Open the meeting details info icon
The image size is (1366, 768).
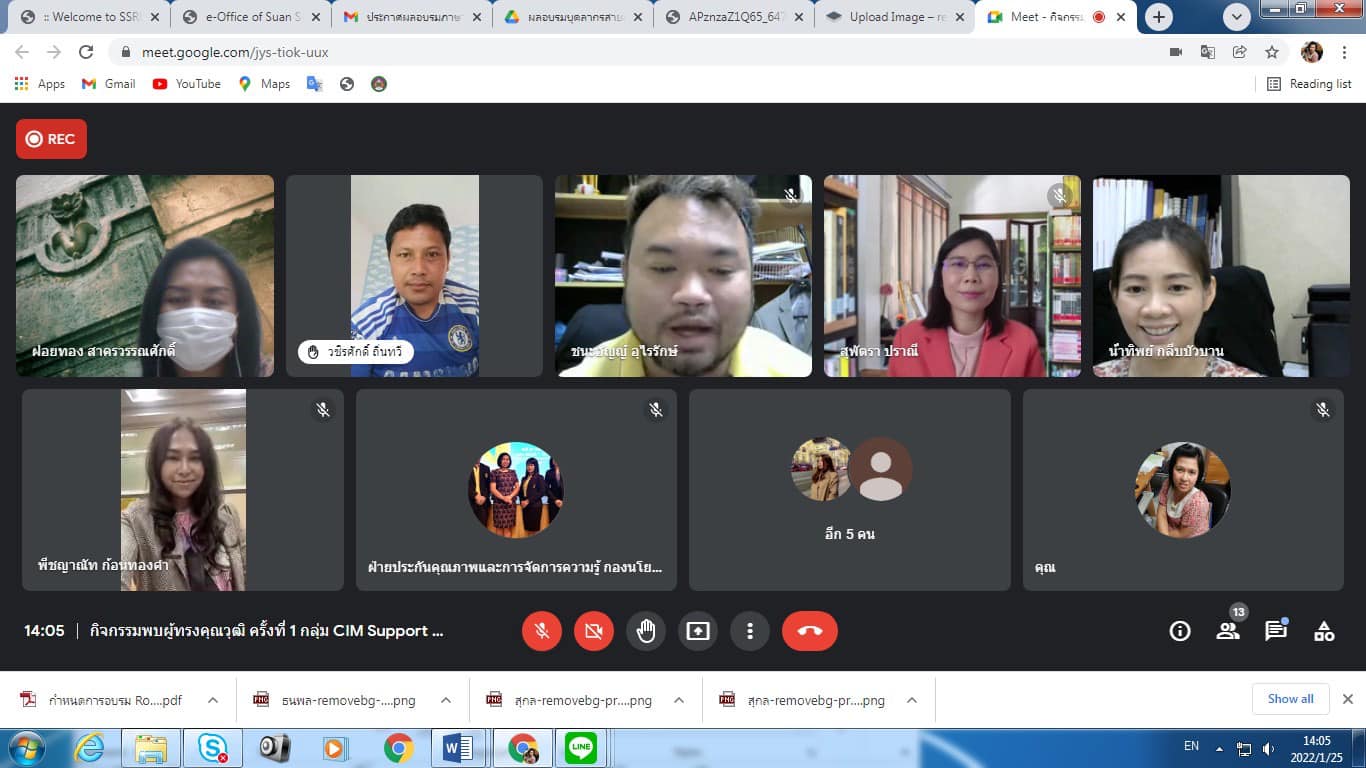[x=1180, y=631]
